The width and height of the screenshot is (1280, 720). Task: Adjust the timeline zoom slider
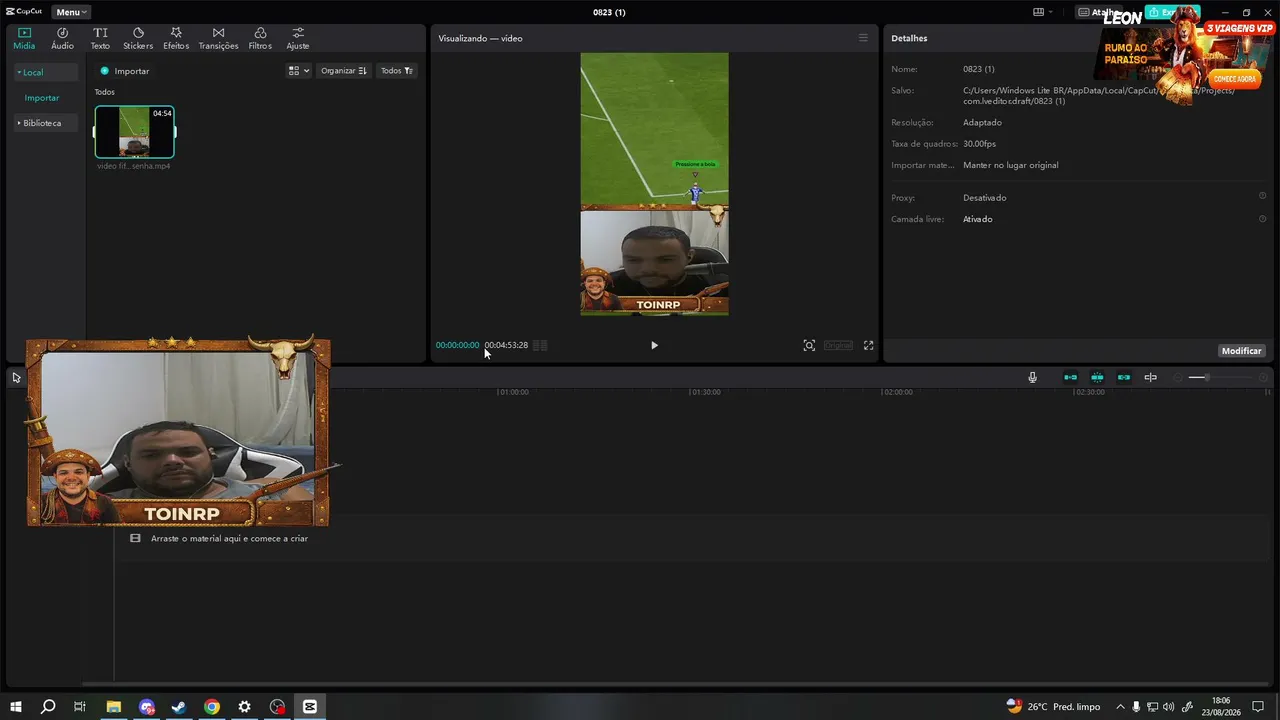coord(1222,377)
